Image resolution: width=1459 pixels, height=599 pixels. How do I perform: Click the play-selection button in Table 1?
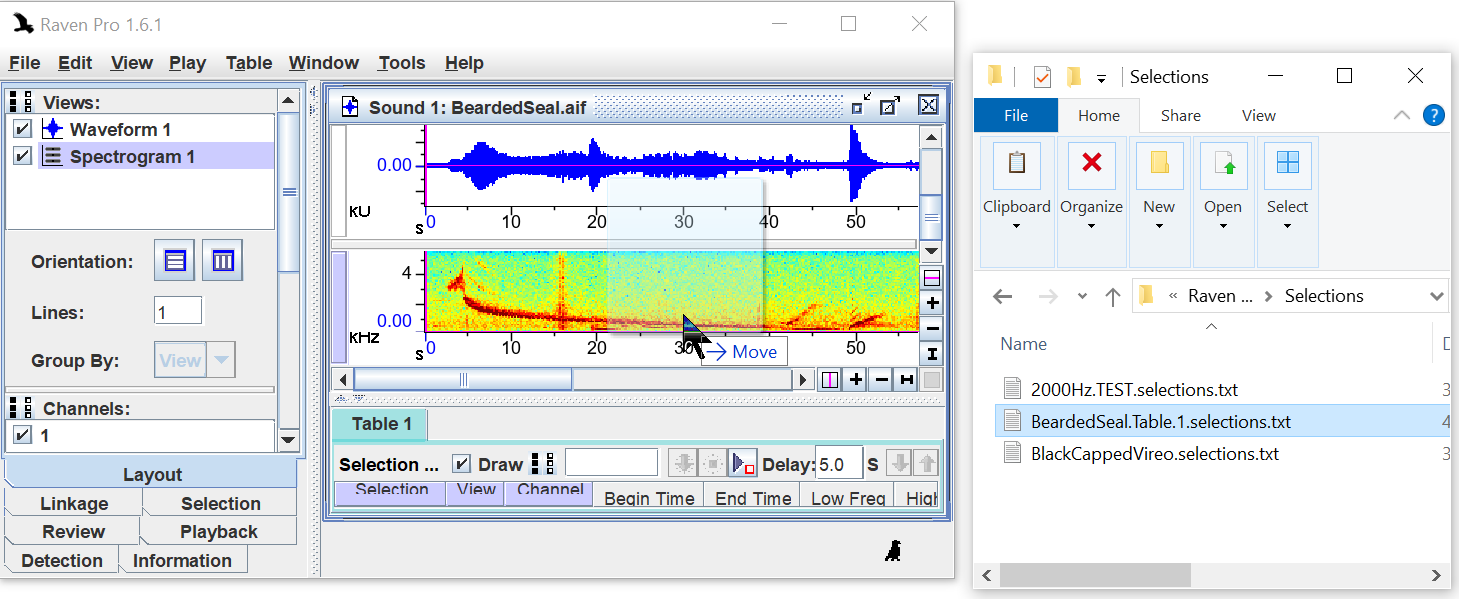[x=742, y=463]
